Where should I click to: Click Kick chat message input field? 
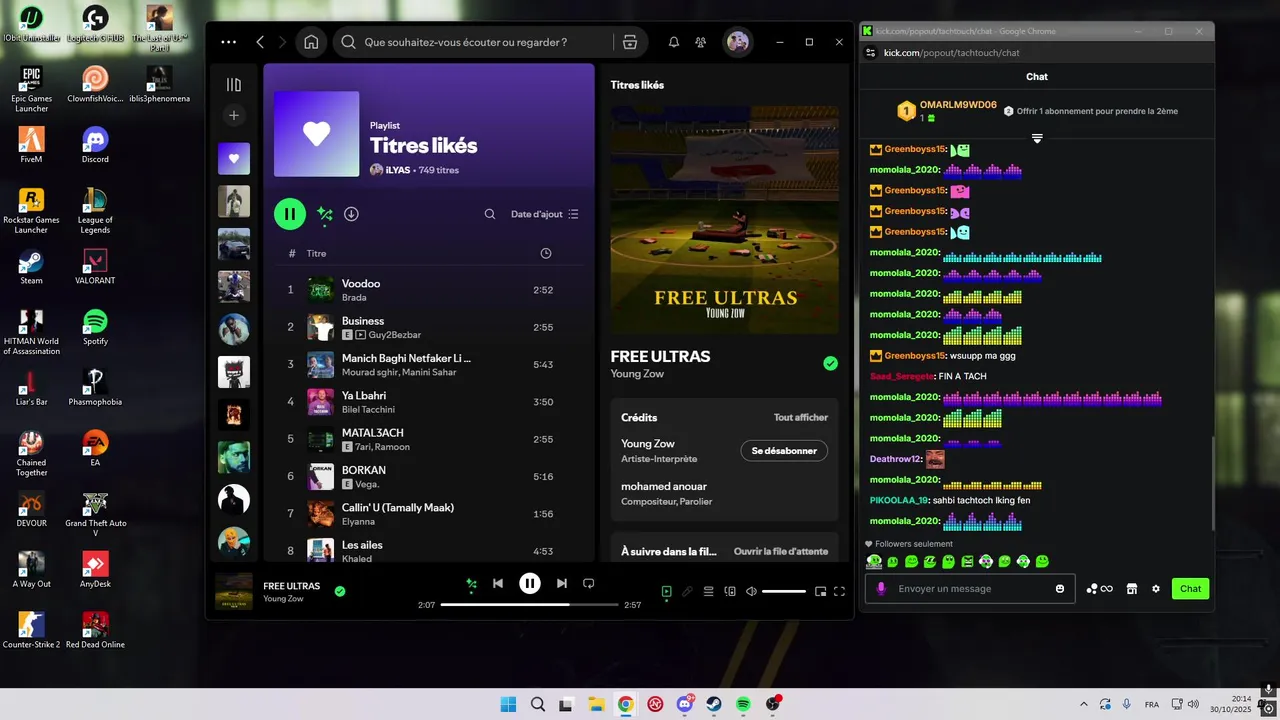[x=970, y=589]
